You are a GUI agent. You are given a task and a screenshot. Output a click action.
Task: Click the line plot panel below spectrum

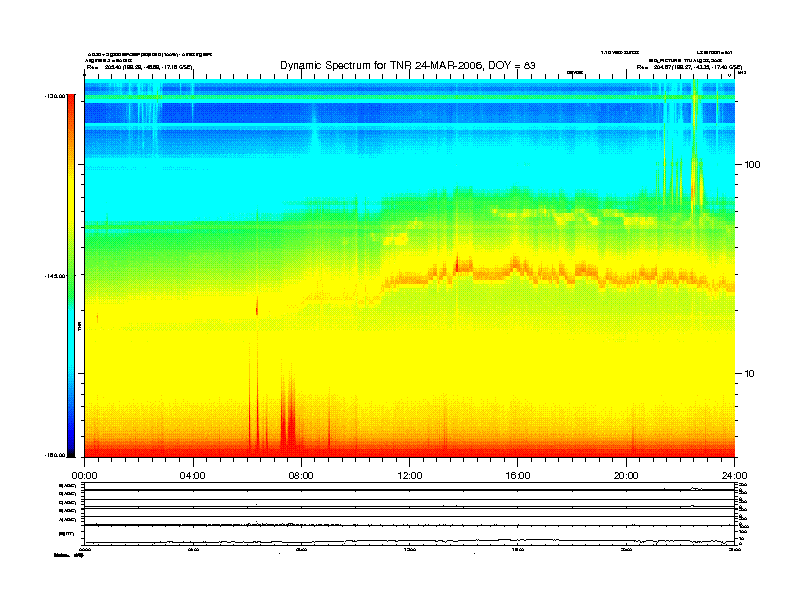(410, 514)
